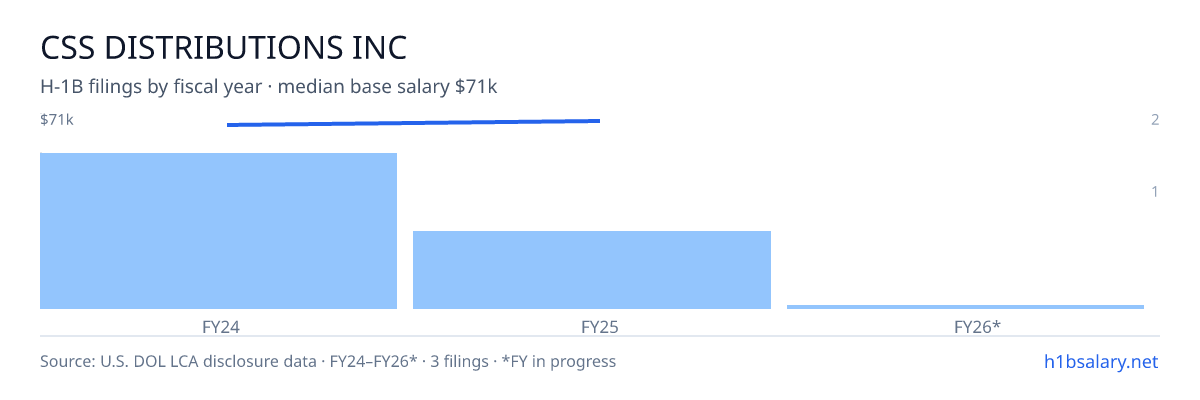
Task: Click the right end of salary line
Action: 598,121
